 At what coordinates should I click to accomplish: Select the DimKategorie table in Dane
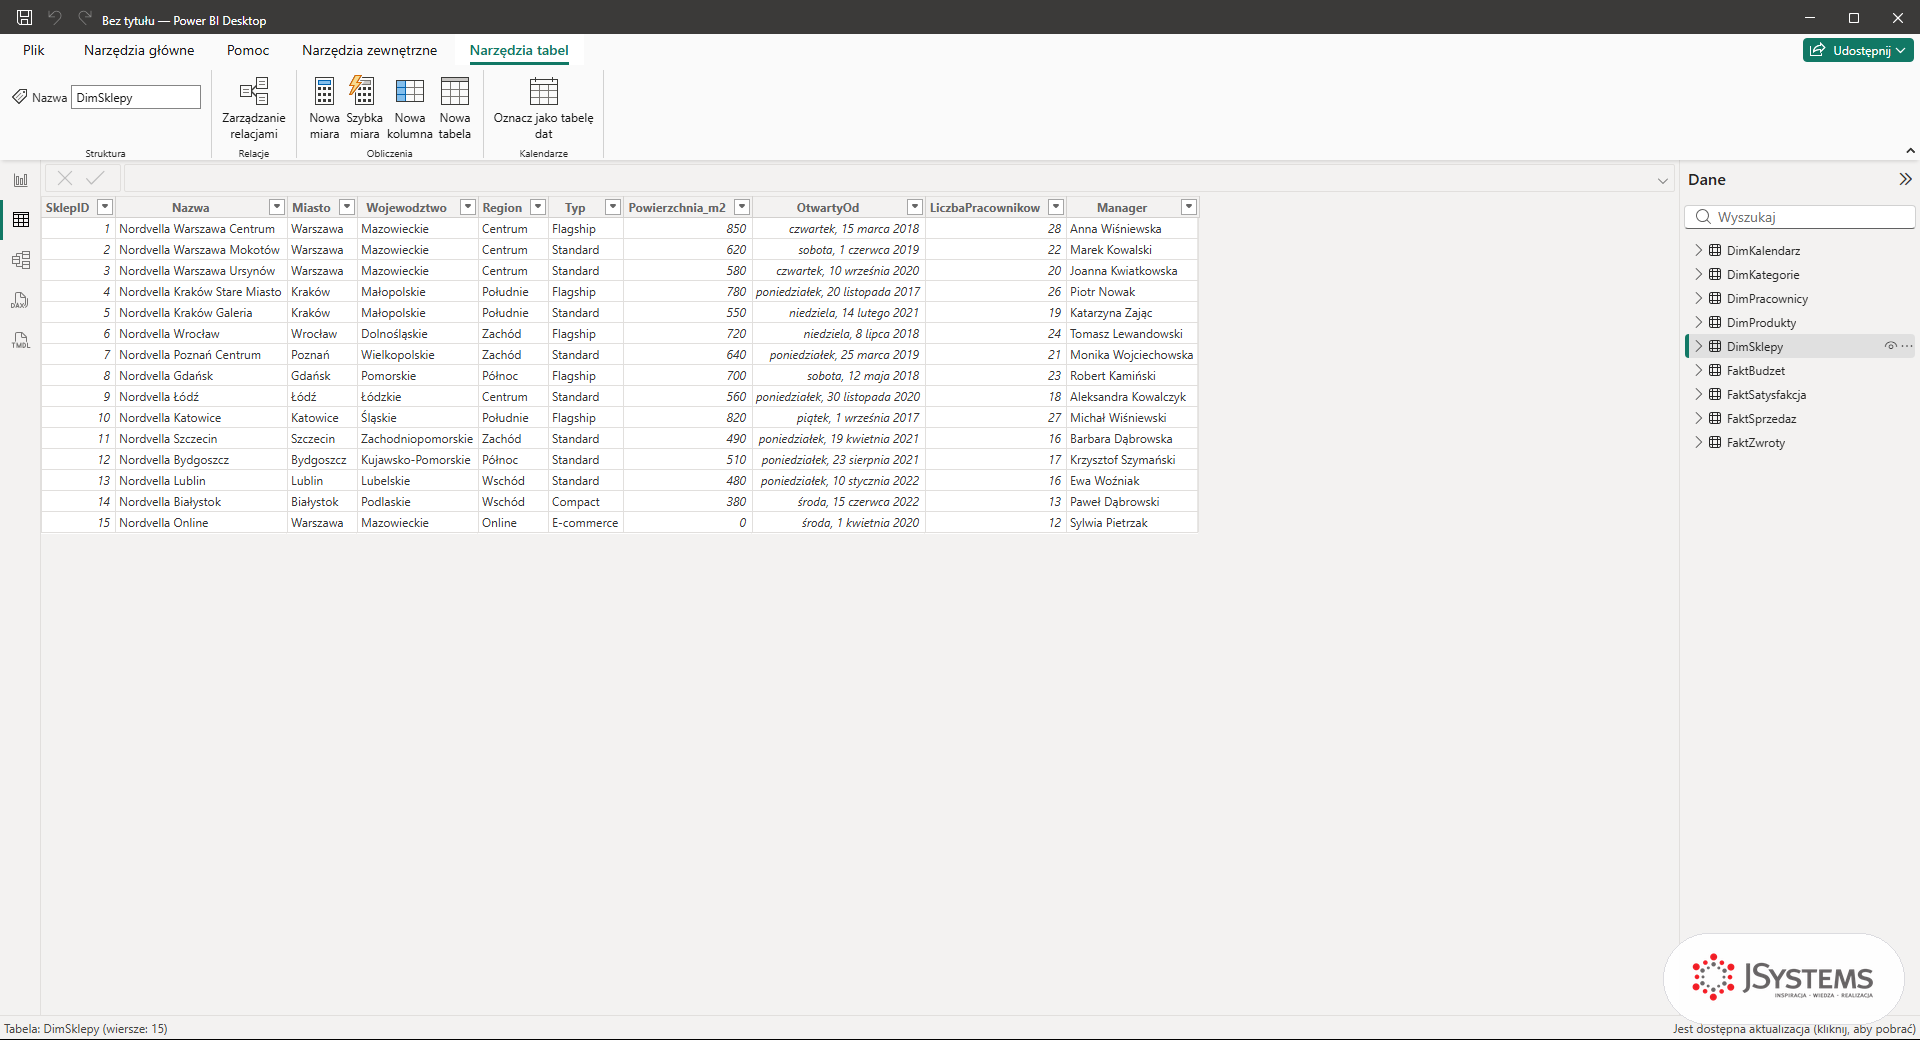point(1762,274)
